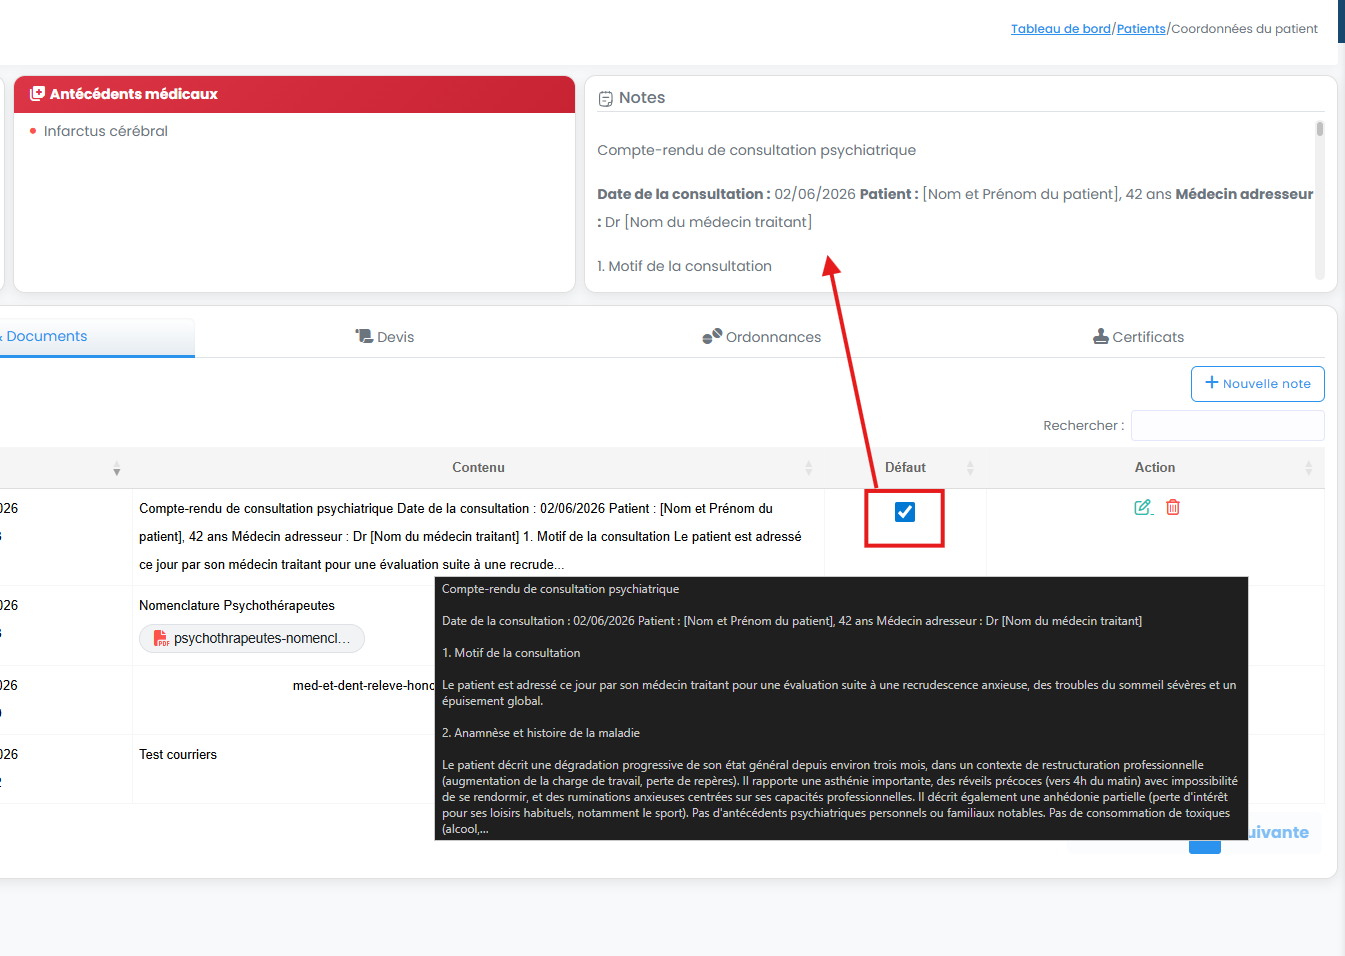Click the Nouvelle note button
This screenshot has width=1345, height=956.
tap(1258, 384)
